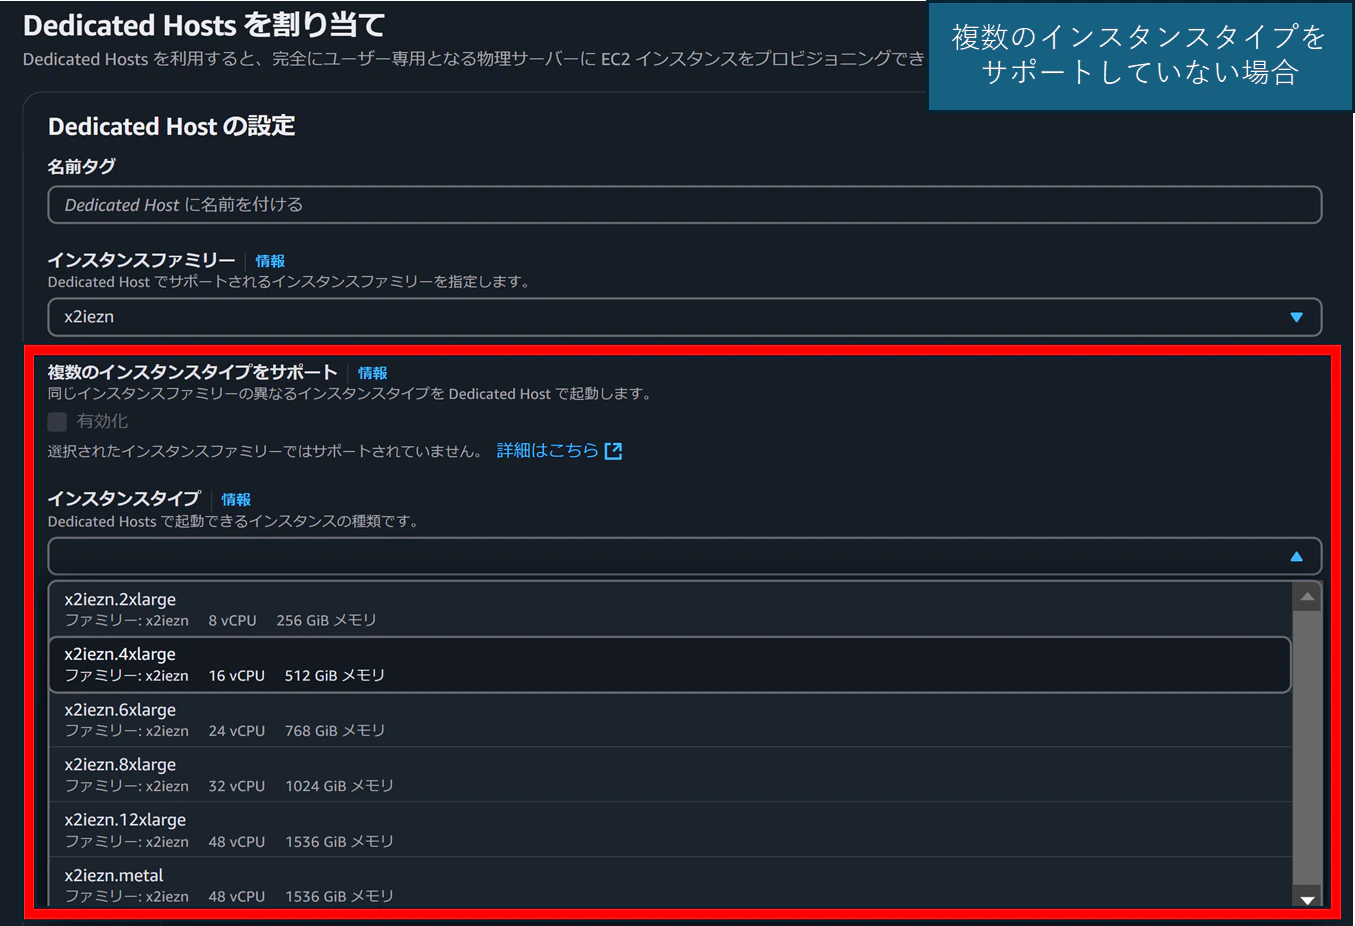
Task: Click the up arrow of instance type dropdown
Action: tap(1296, 557)
